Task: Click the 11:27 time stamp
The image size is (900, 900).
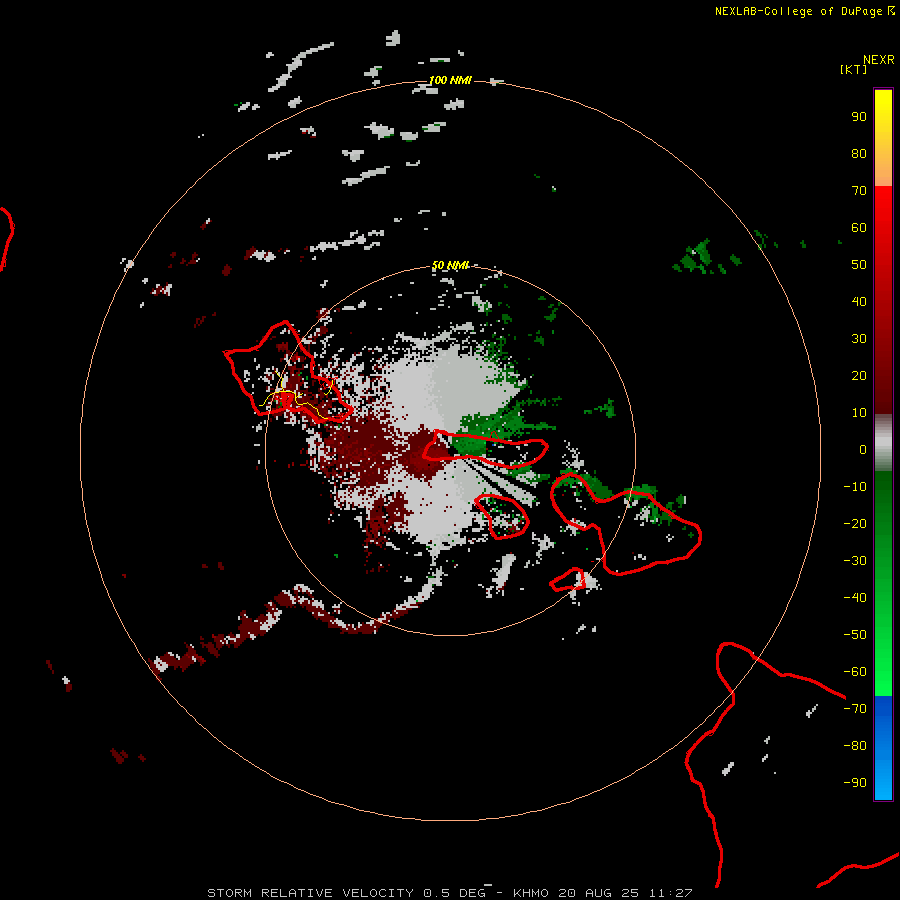Action: click(670, 893)
